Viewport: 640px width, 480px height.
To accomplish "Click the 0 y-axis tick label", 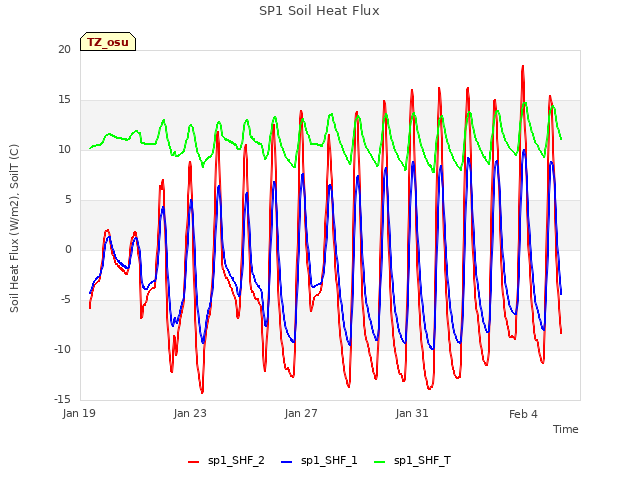I will pos(68,249).
